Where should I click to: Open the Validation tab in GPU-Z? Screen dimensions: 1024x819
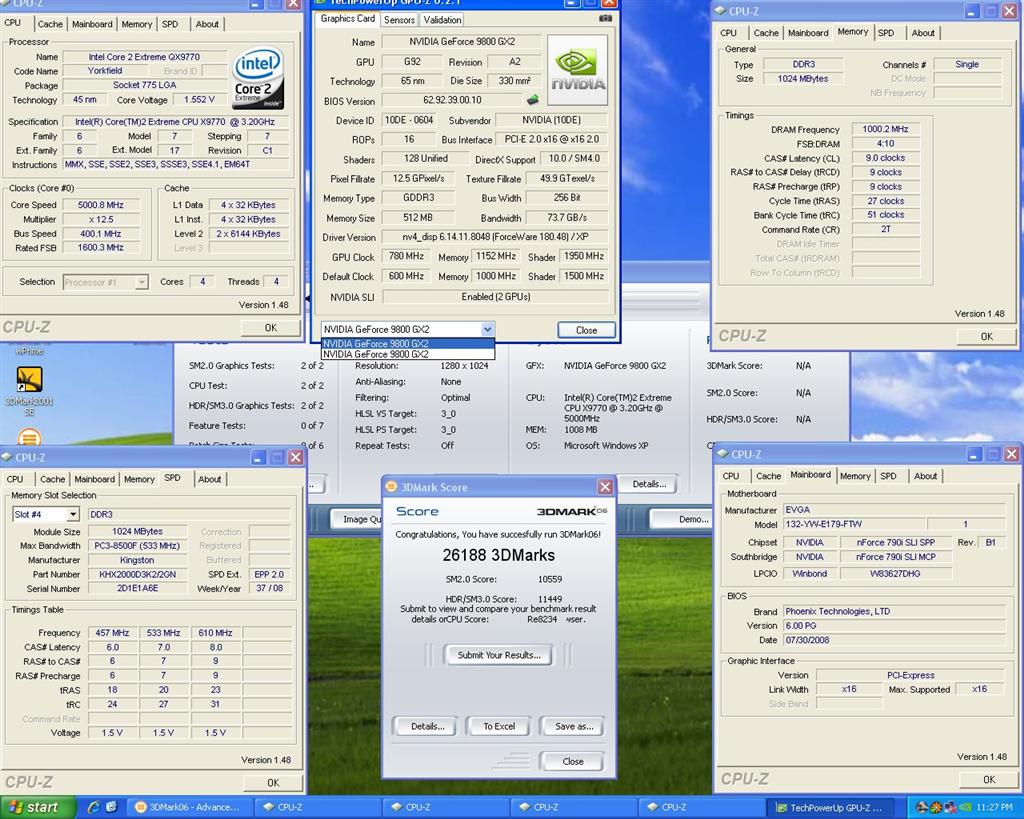coord(442,20)
